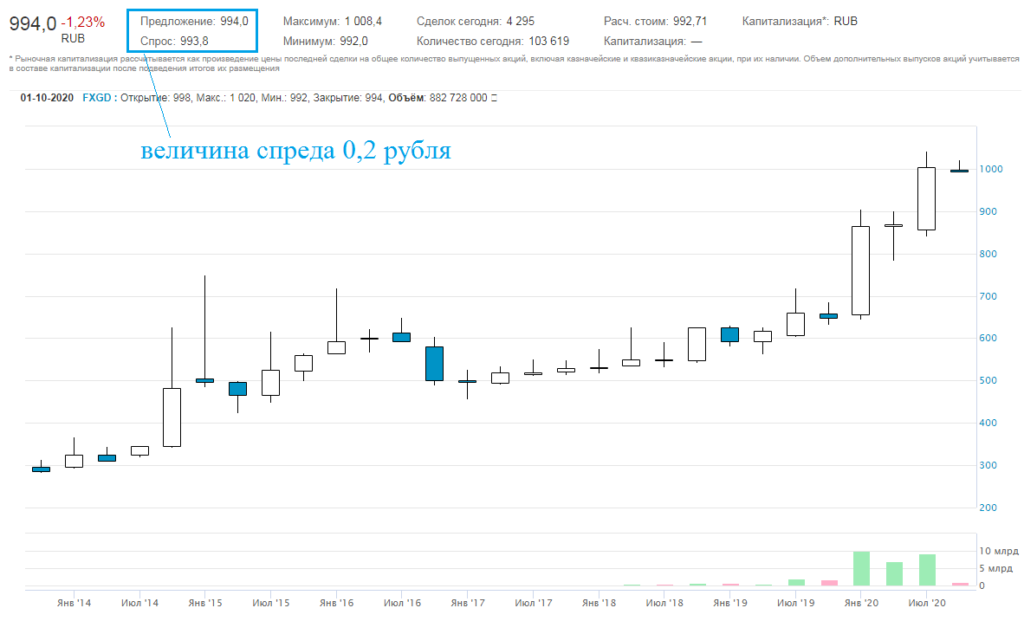Click the -1,23% price change indicator
Image resolution: width=1024 pixels, height=621 pixels.
pos(83,22)
